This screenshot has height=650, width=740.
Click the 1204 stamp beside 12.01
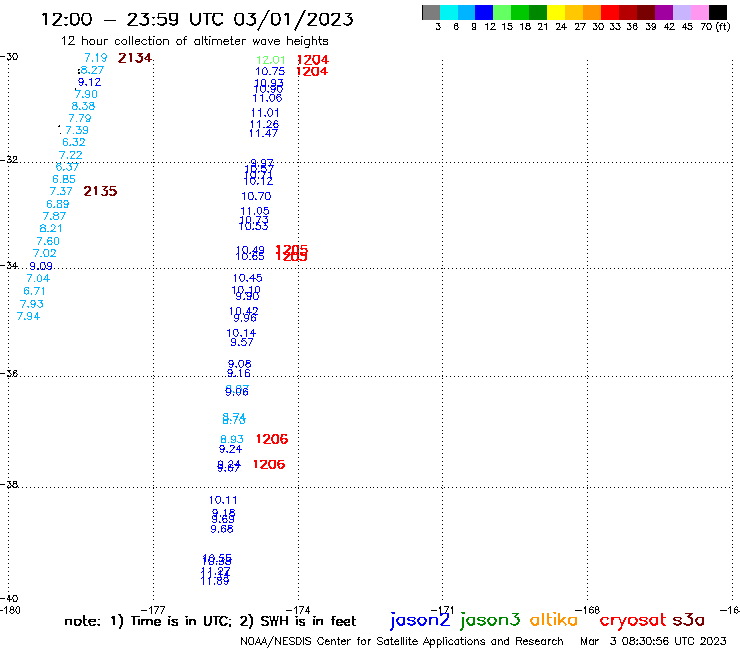pos(313,60)
